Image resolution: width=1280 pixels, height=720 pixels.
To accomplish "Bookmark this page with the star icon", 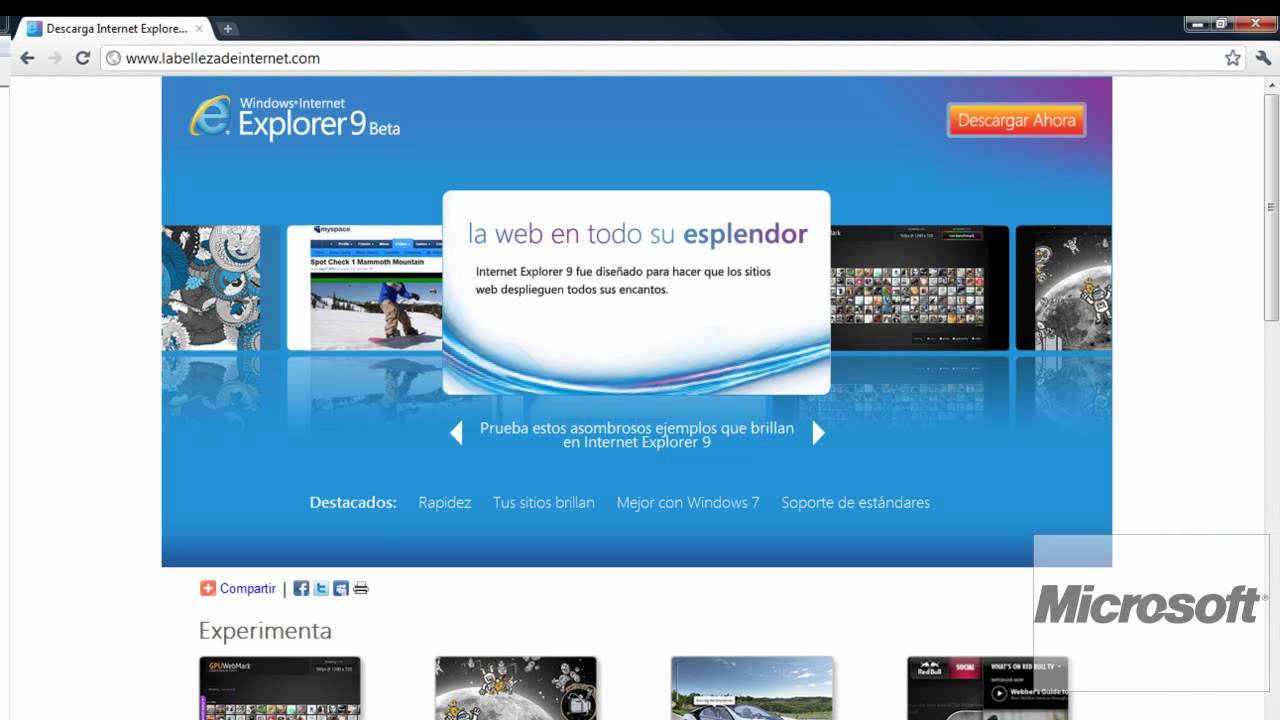I will (1233, 58).
